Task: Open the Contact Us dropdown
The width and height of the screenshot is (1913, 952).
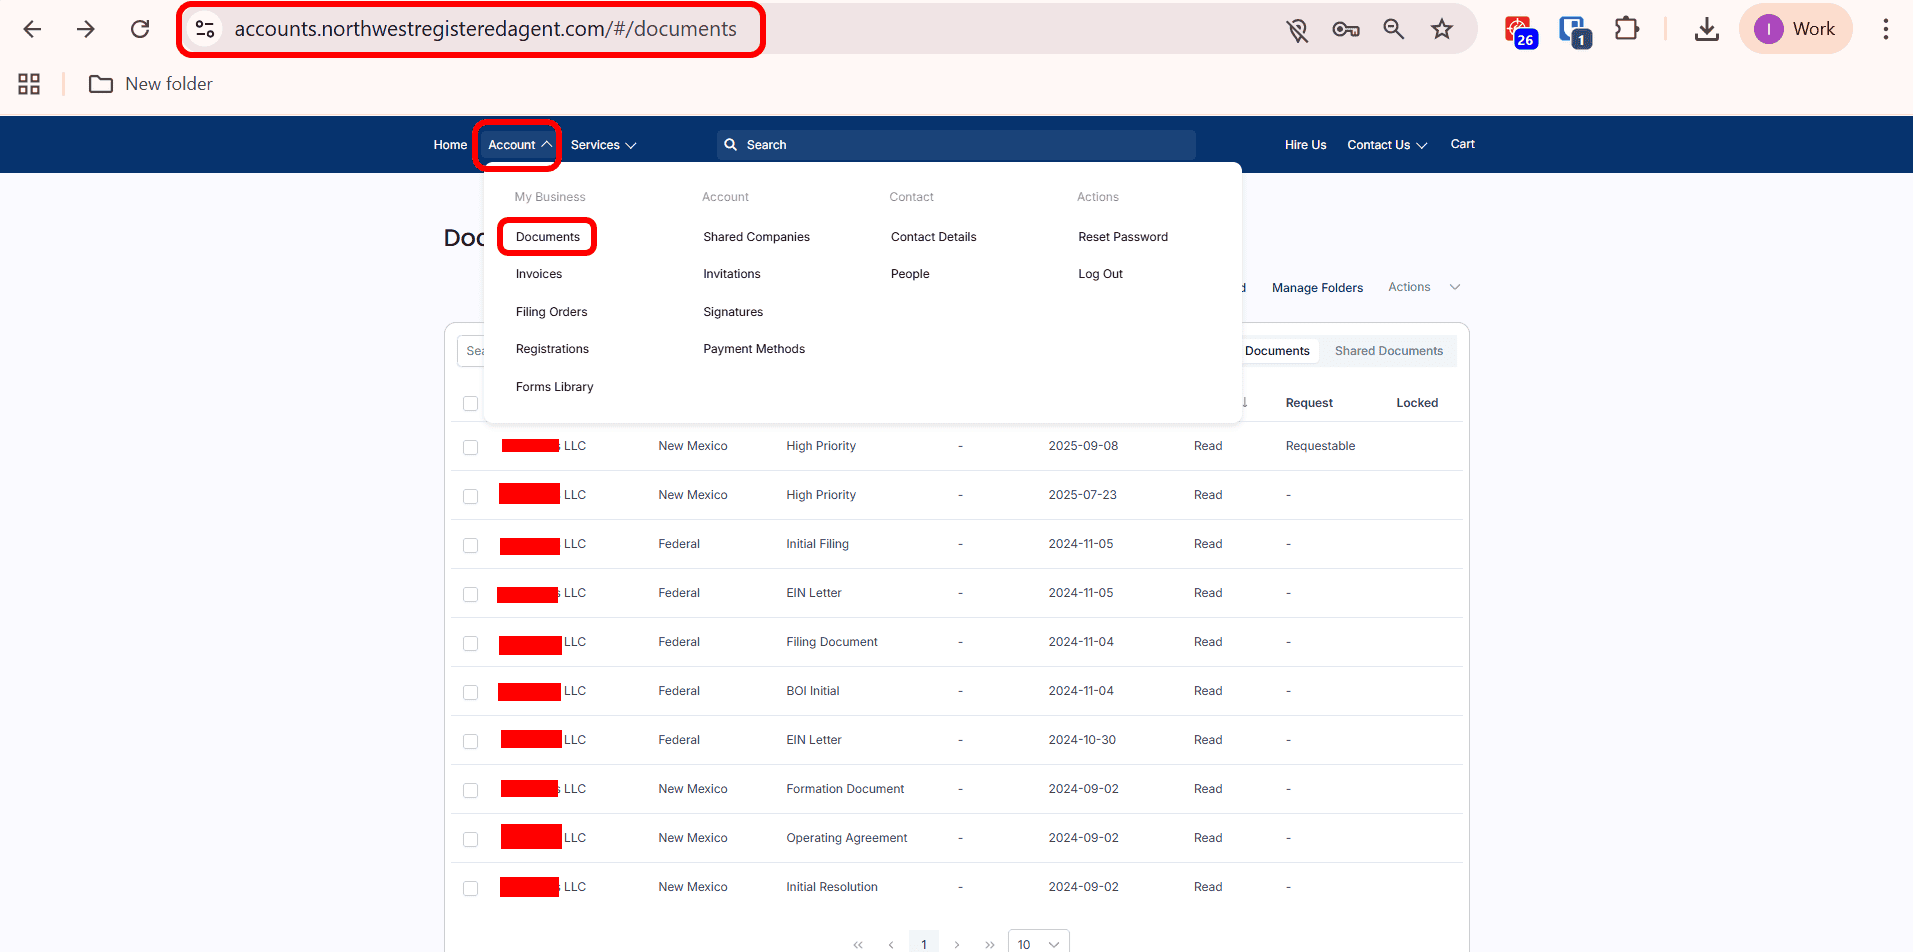Action: pyautogui.click(x=1386, y=145)
